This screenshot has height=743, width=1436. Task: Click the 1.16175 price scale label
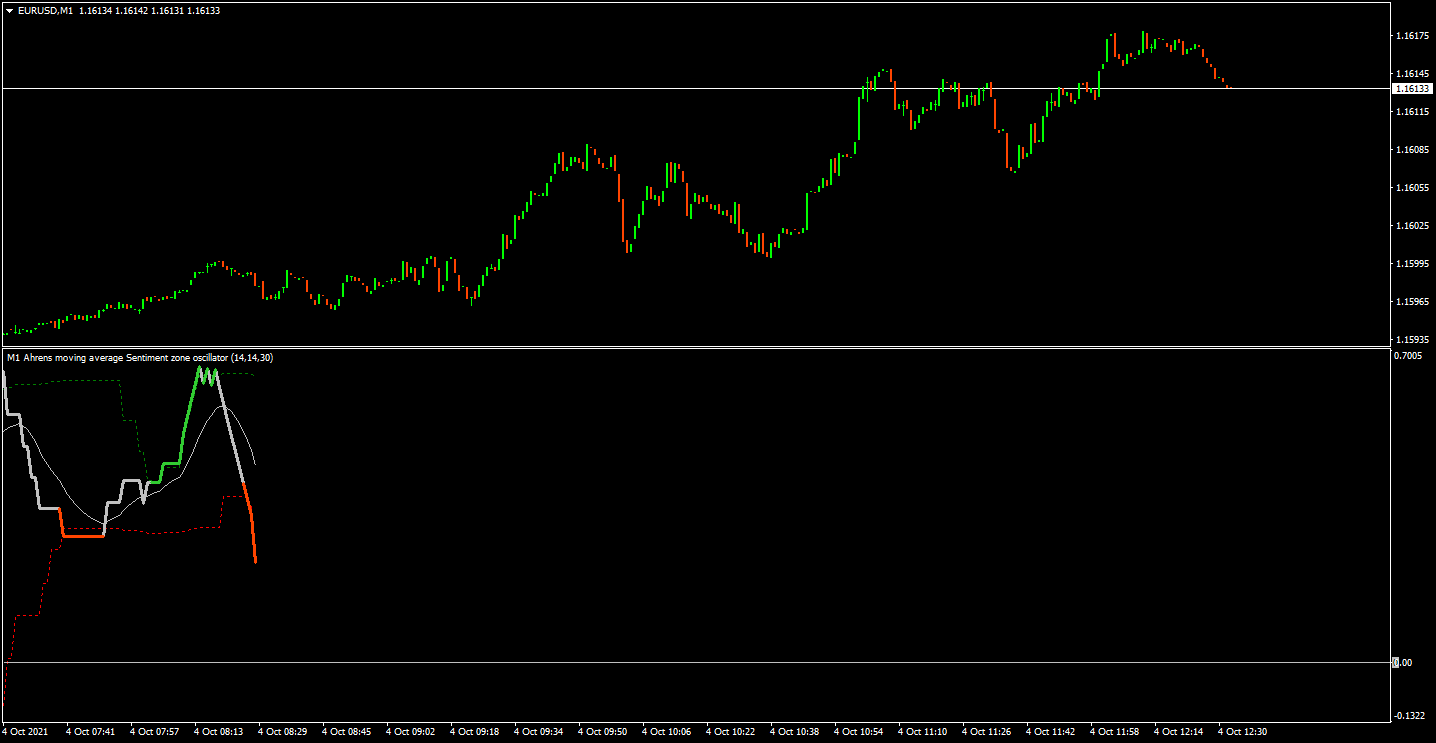1411,36
